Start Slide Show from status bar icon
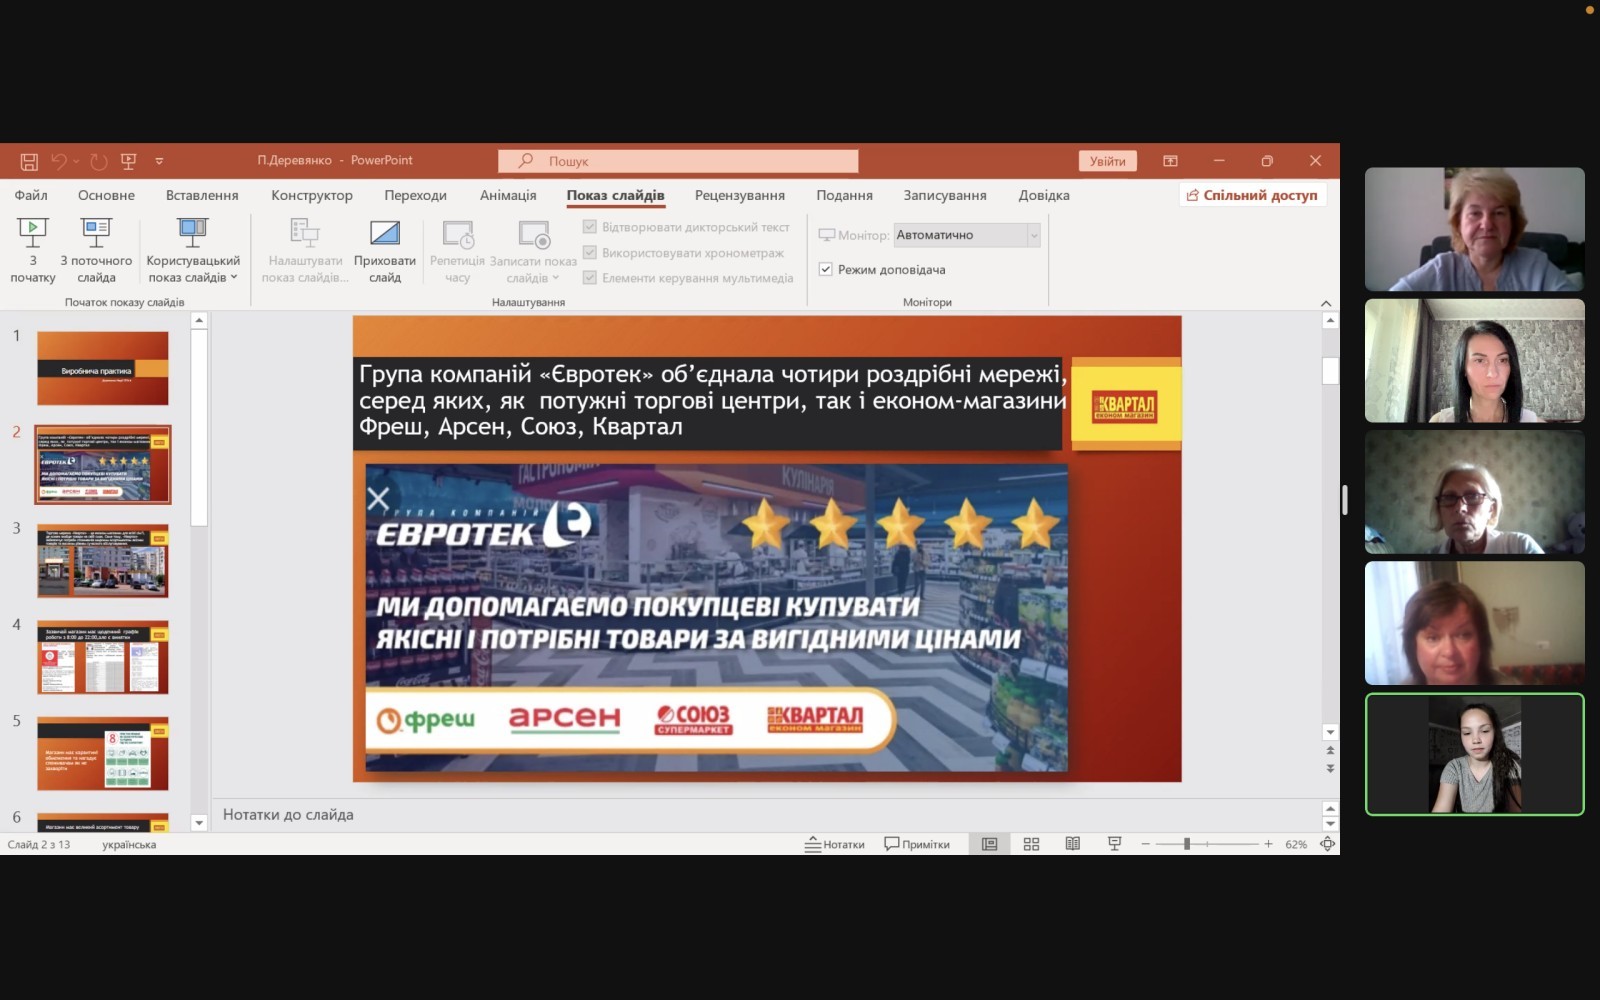The image size is (1600, 1000). (1114, 845)
